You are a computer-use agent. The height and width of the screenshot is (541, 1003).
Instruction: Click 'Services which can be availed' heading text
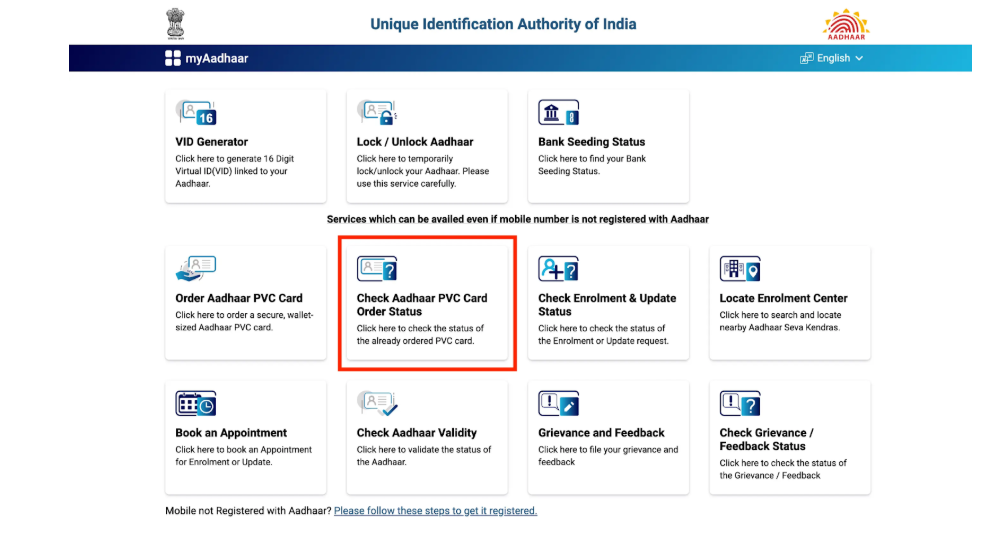(x=518, y=219)
